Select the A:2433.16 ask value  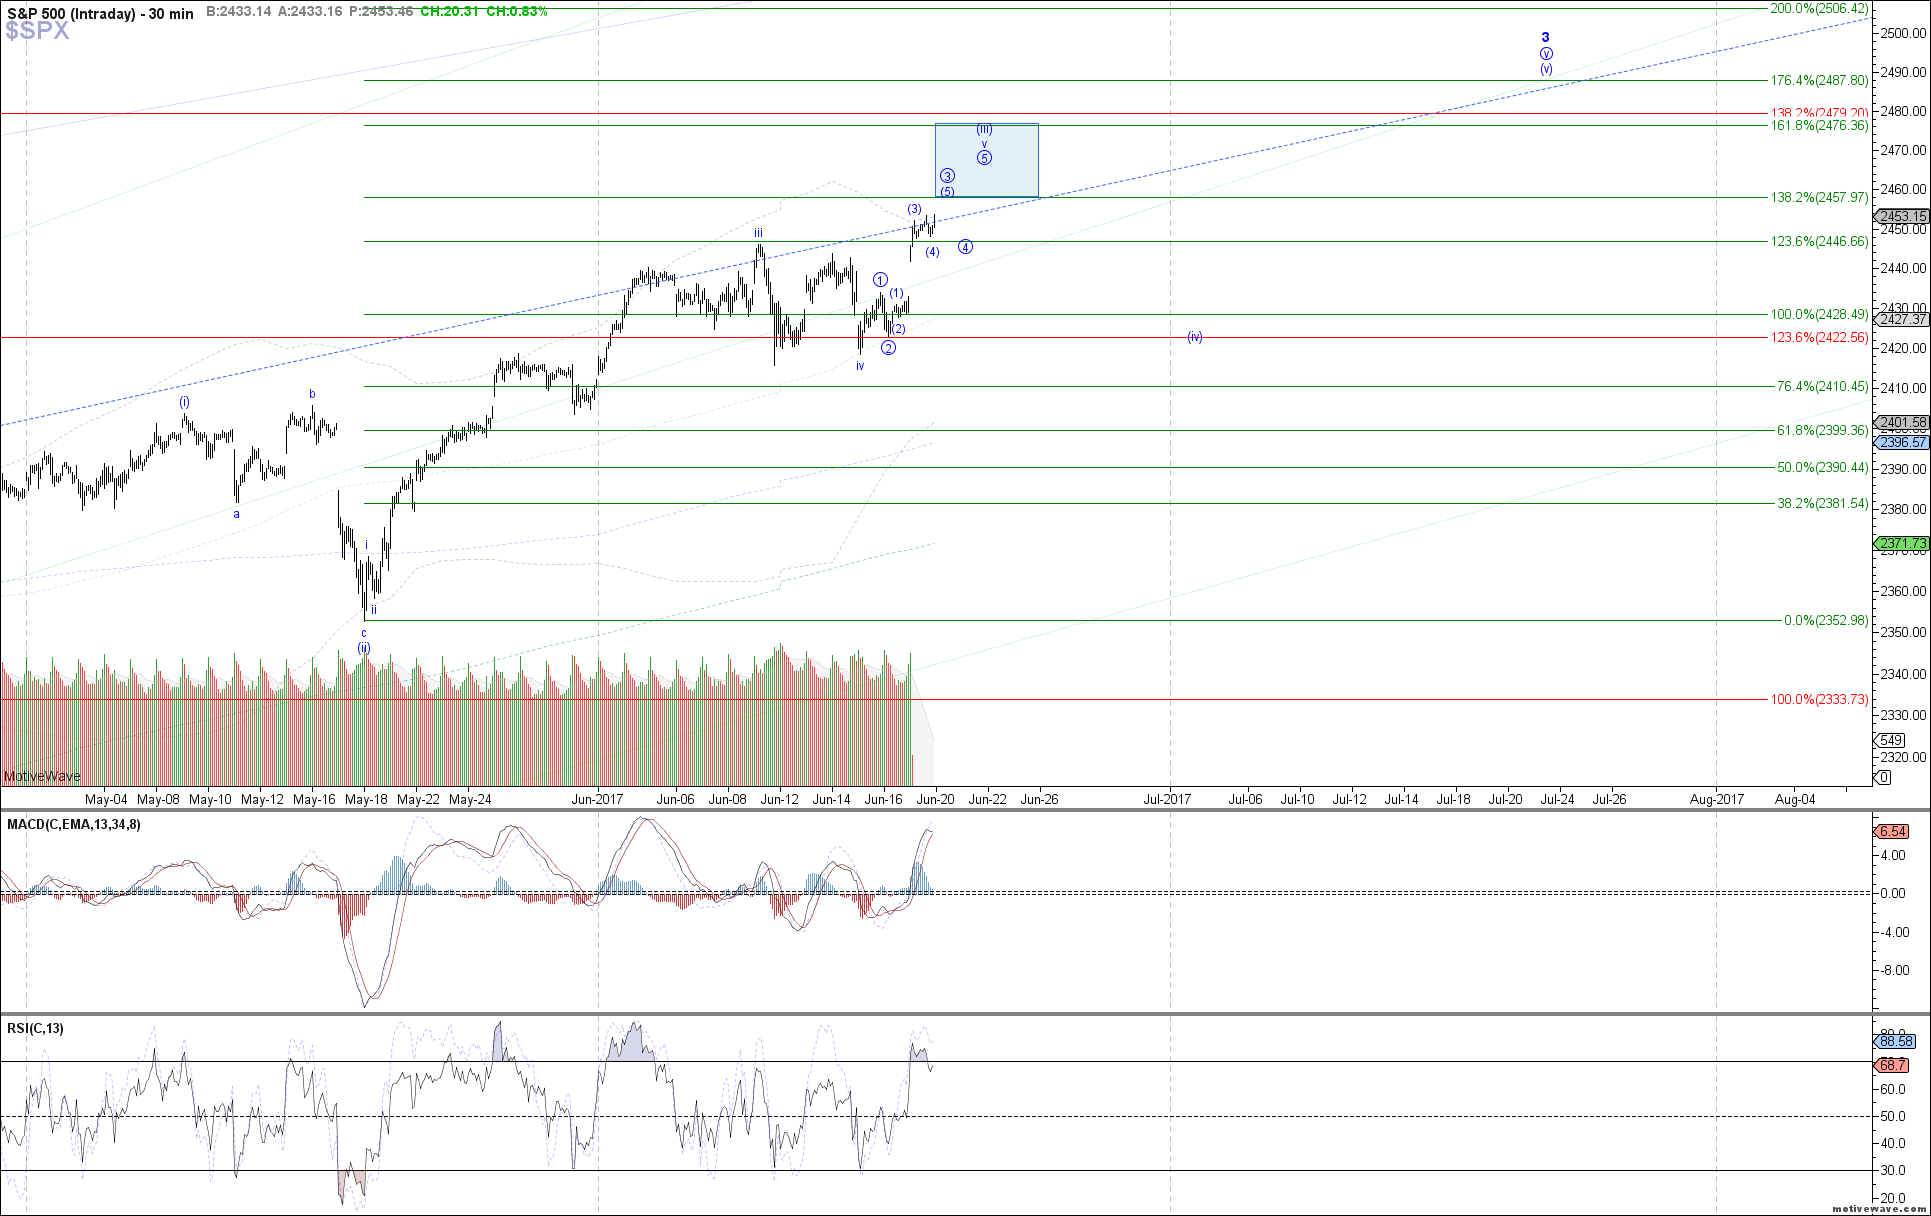(310, 11)
